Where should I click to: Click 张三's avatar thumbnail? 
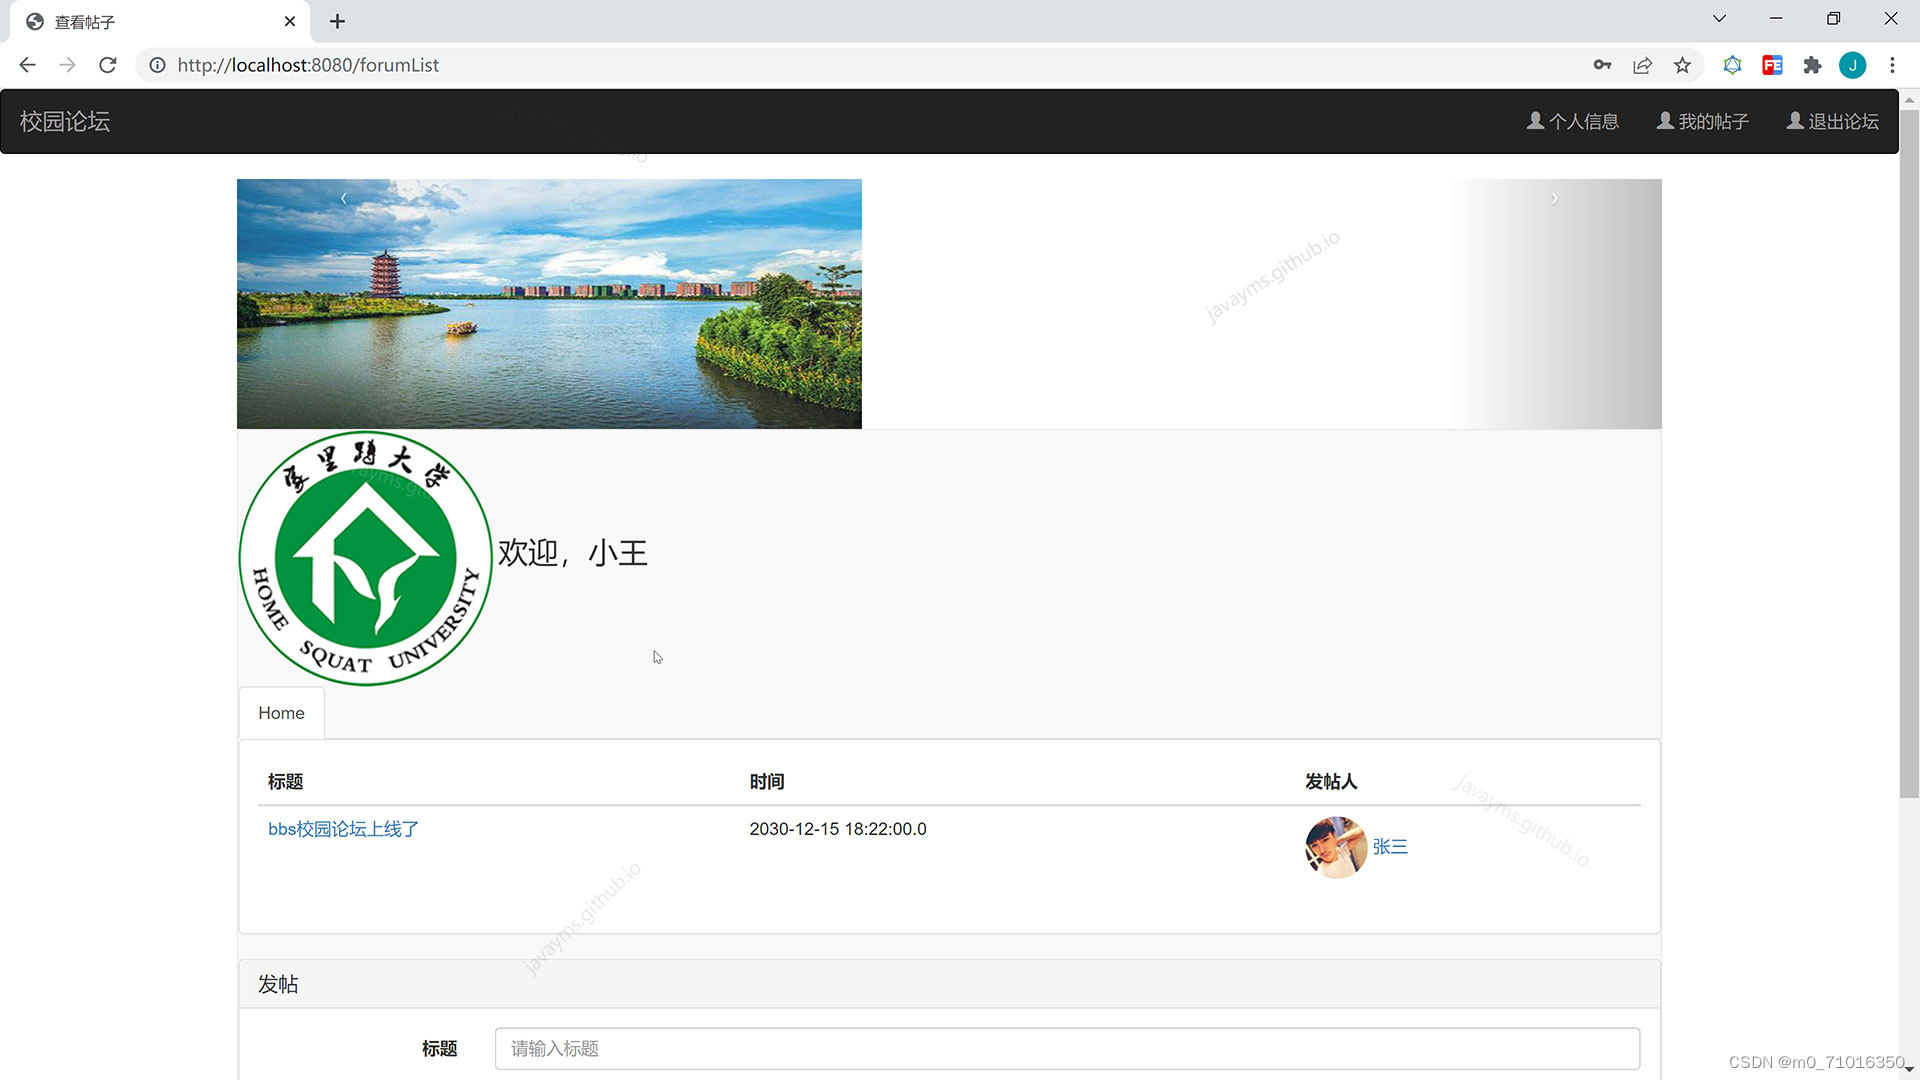coord(1336,847)
